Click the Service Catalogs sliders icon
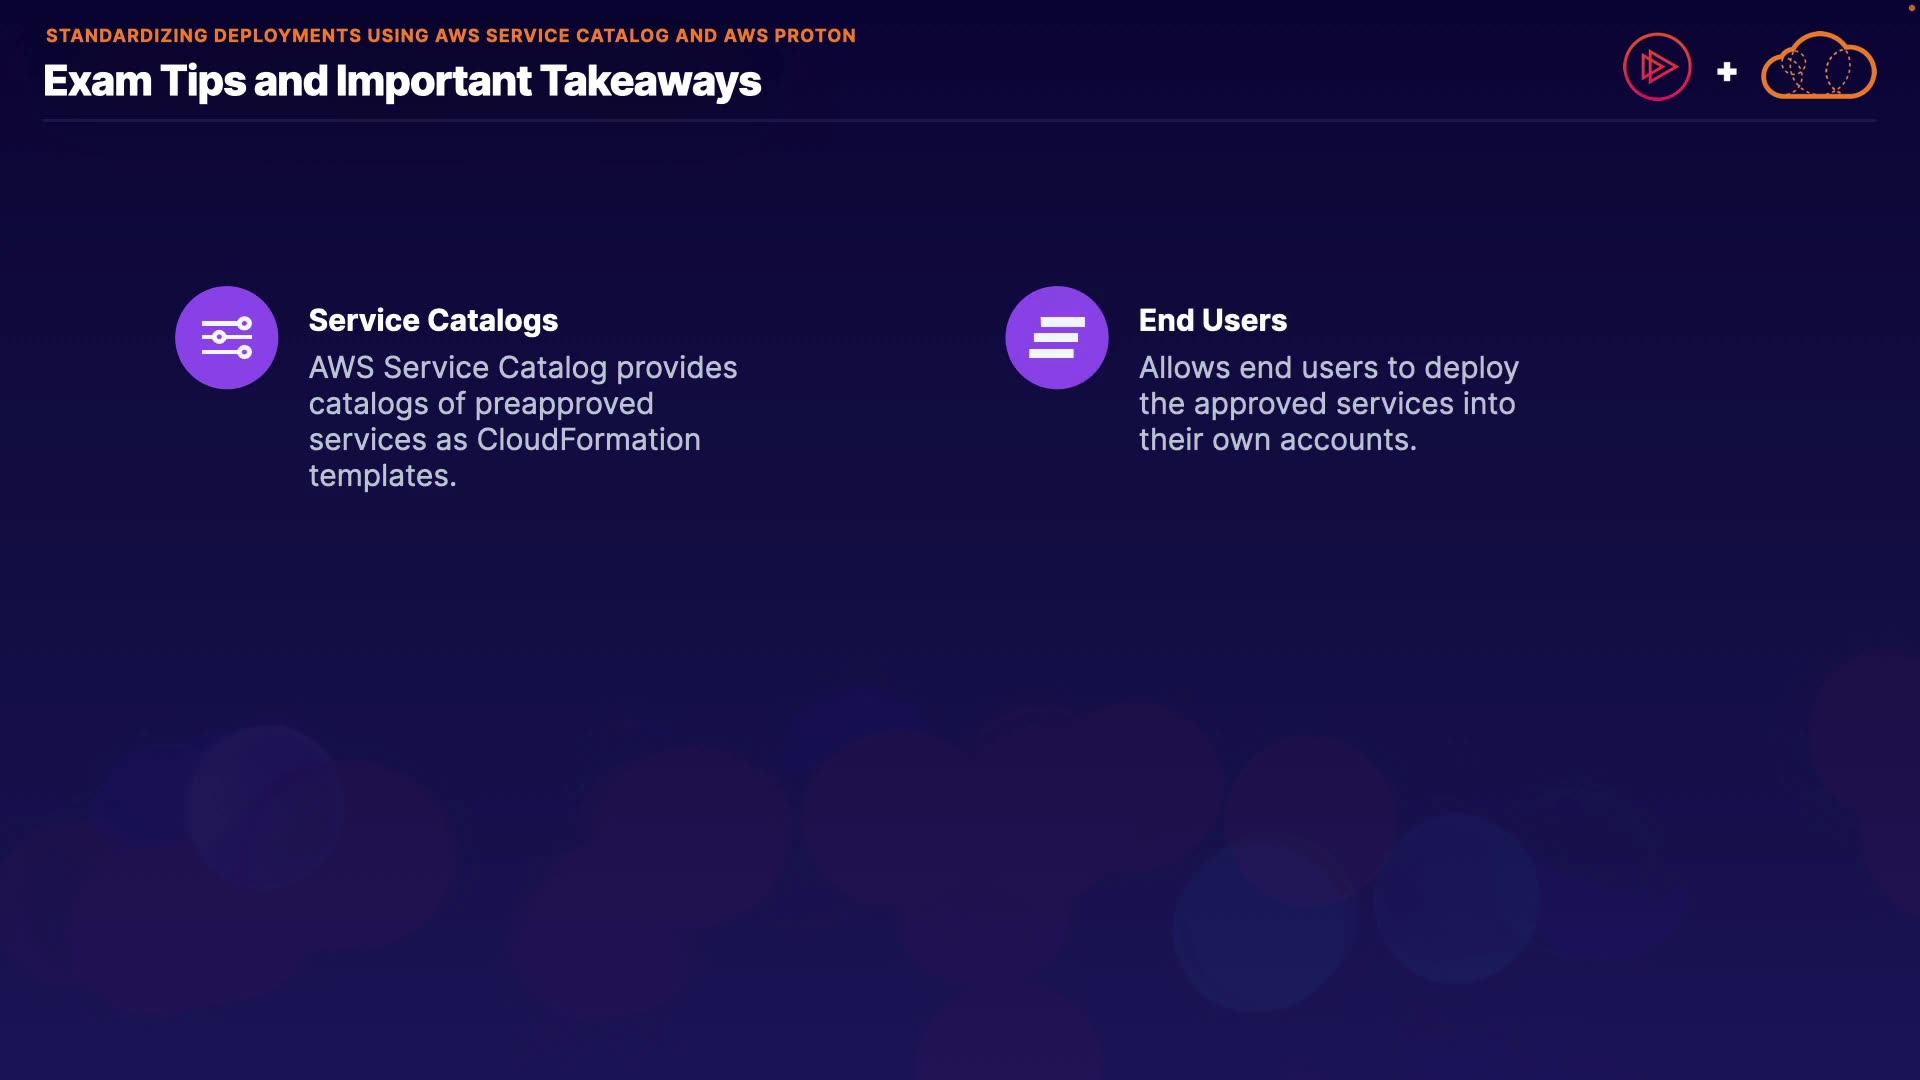Image resolution: width=1920 pixels, height=1080 pixels. pyautogui.click(x=227, y=338)
